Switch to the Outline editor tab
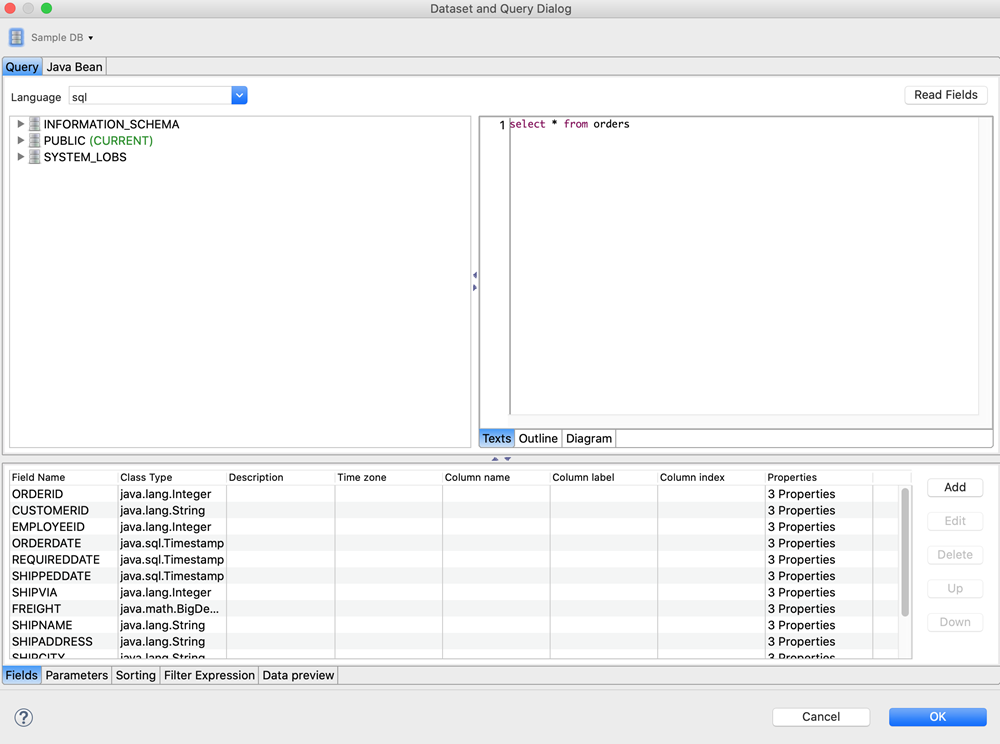 click(538, 439)
